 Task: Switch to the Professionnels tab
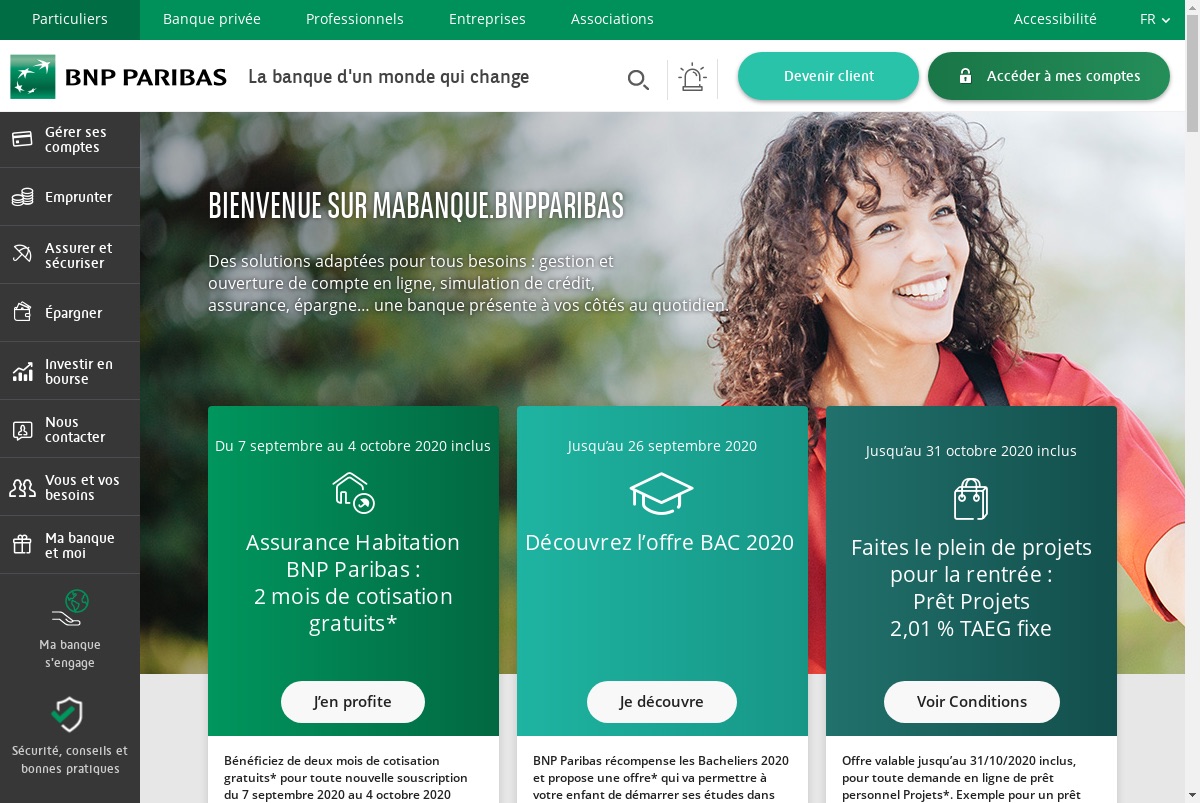coord(355,19)
